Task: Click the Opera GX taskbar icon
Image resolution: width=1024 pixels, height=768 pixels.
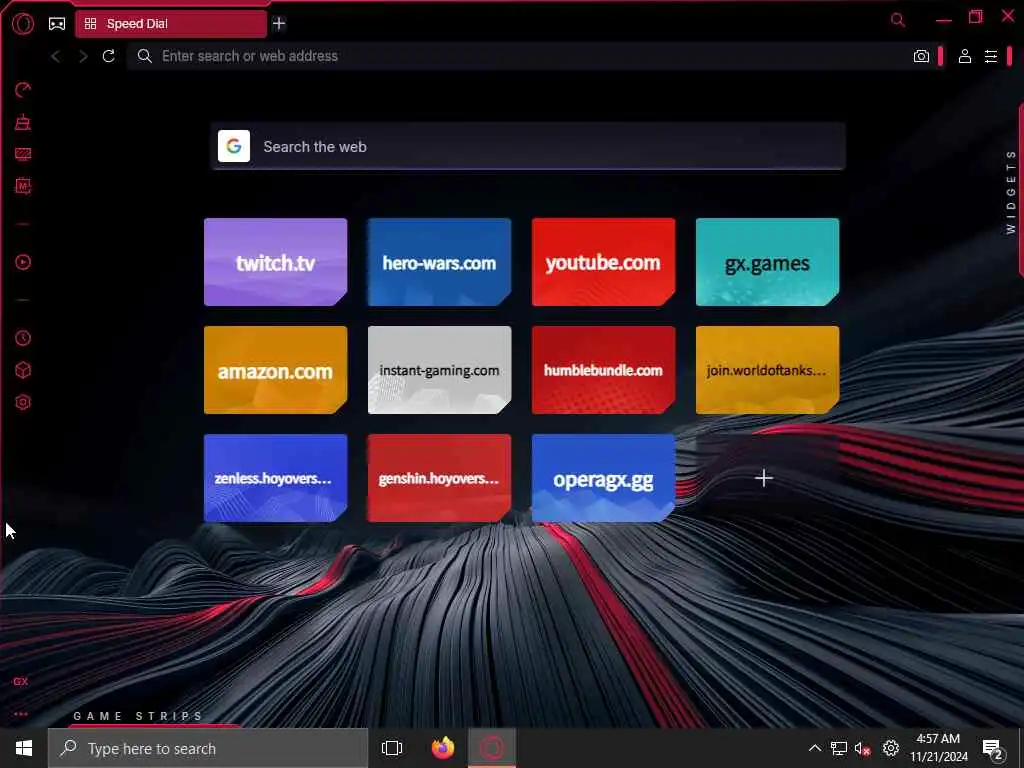Action: pyautogui.click(x=492, y=748)
